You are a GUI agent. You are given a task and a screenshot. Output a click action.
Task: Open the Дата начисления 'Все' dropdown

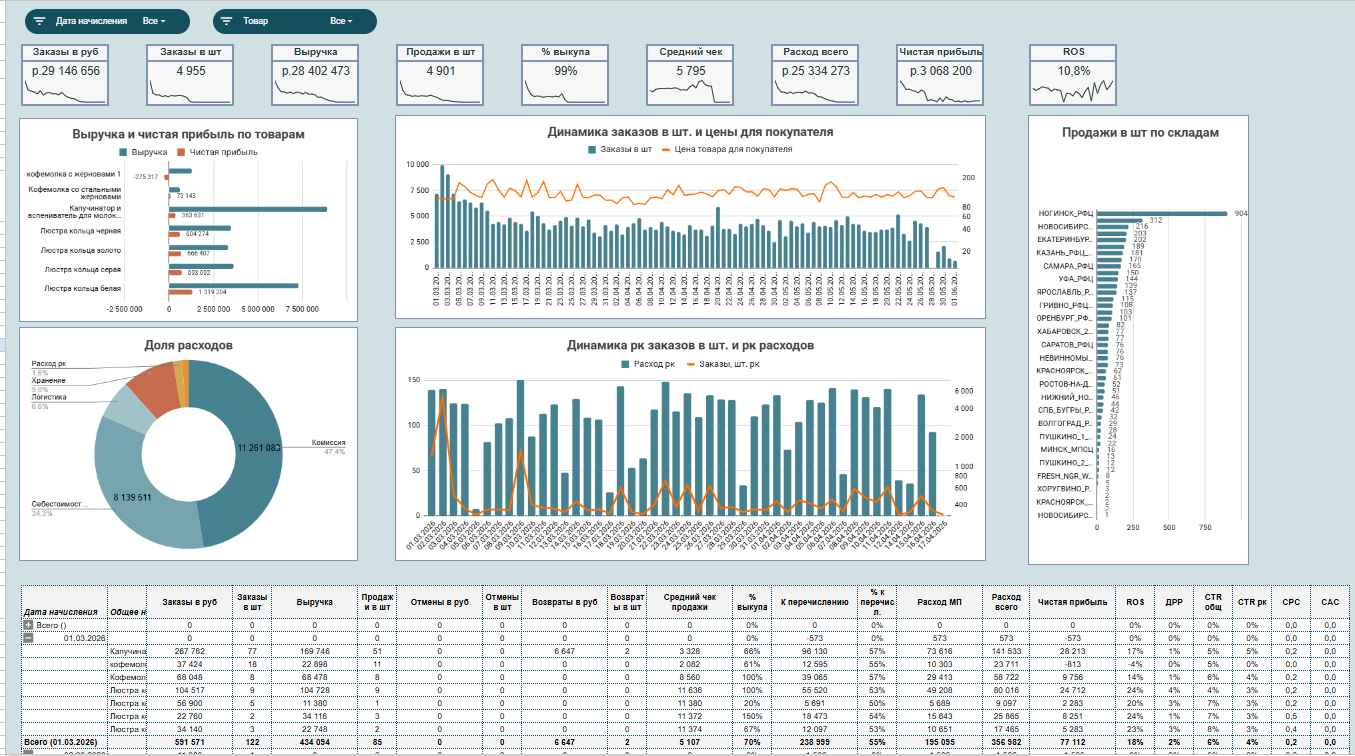[x=154, y=21]
